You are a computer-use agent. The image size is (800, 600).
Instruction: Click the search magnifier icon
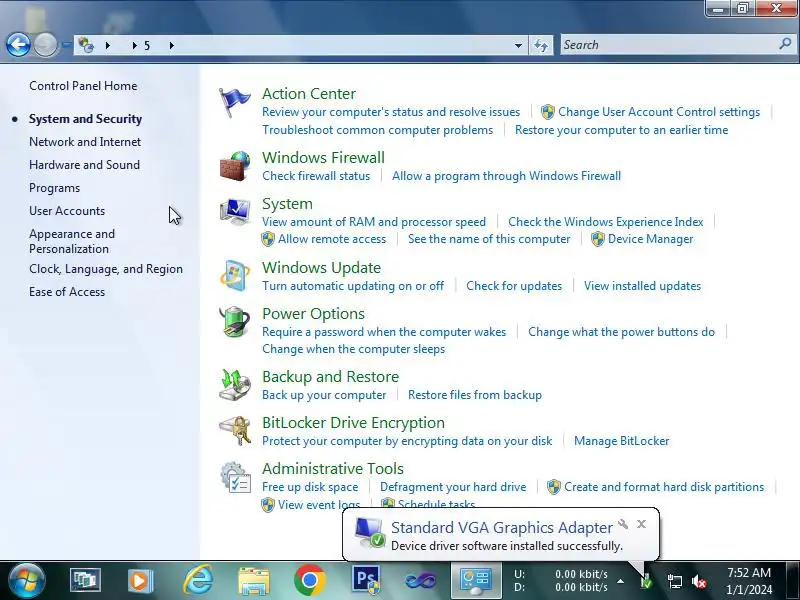pos(785,44)
